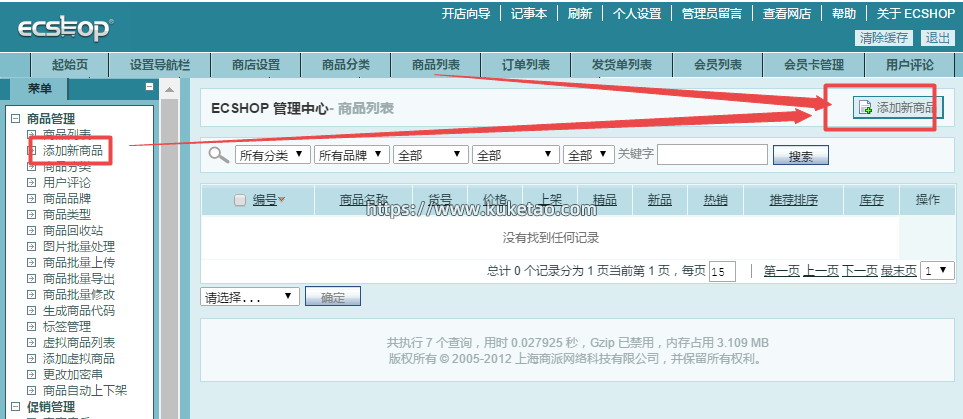The image size is (963, 419).
Task: Click the sidebar scrollbar up arrow
Action: coord(170,90)
